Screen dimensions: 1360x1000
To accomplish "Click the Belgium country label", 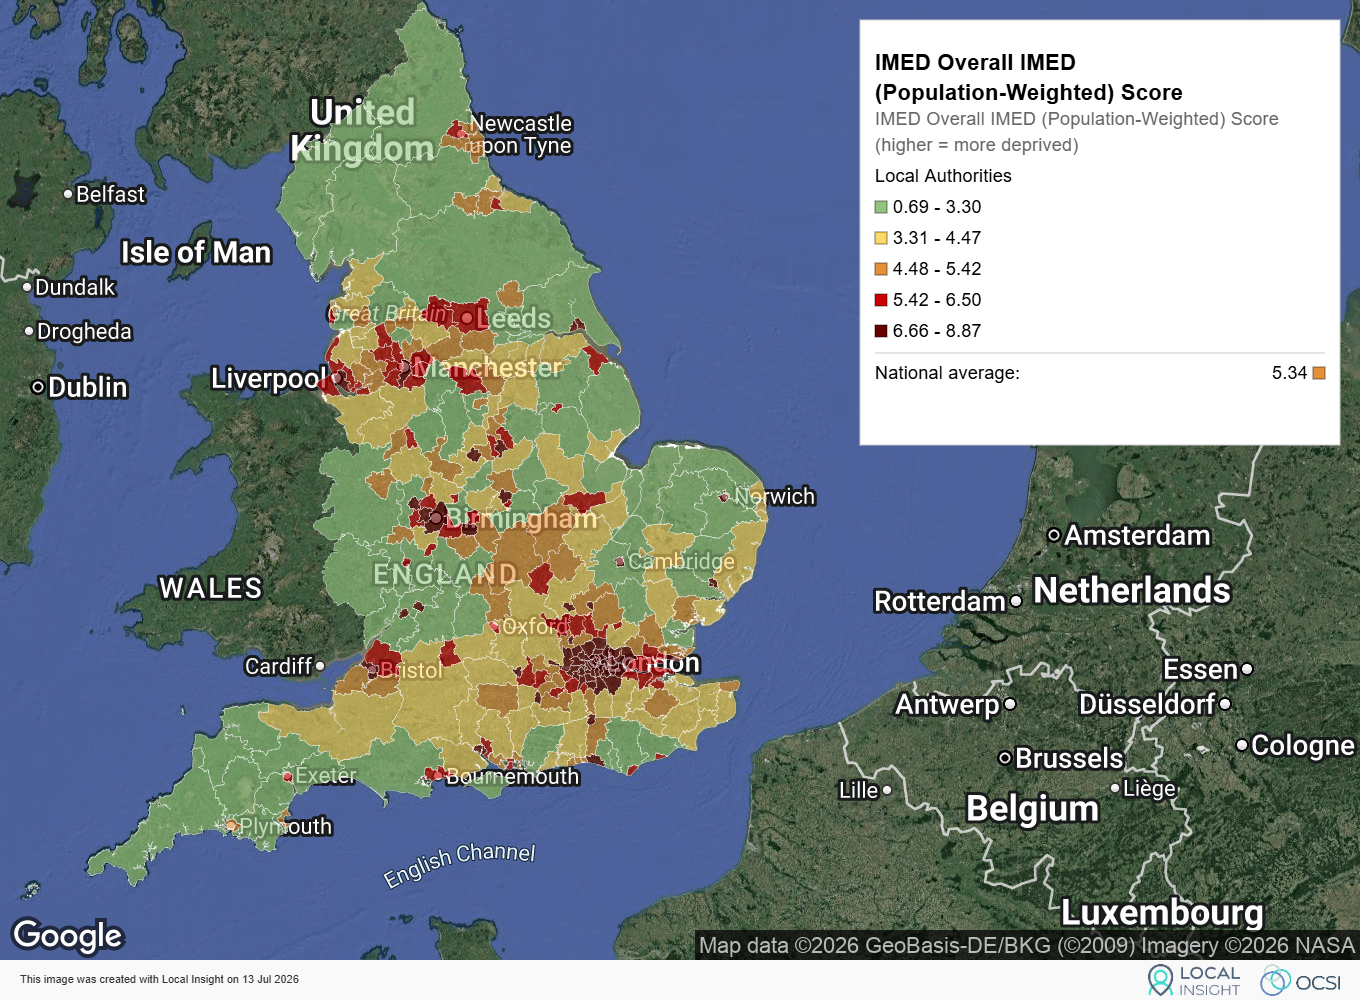I will (1032, 808).
